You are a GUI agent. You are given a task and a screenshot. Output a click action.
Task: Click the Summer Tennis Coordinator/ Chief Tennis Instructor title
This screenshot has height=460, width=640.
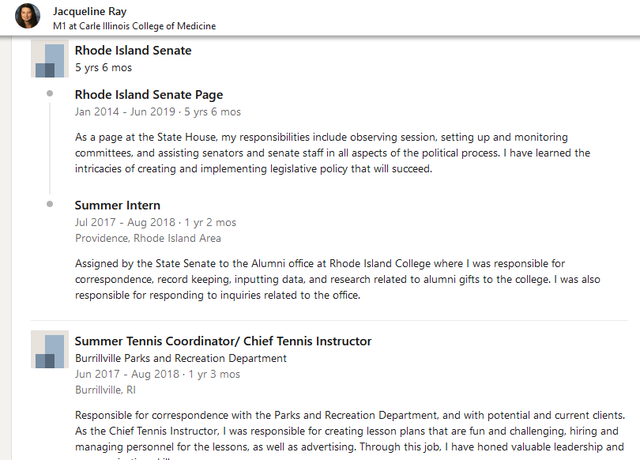[223, 341]
